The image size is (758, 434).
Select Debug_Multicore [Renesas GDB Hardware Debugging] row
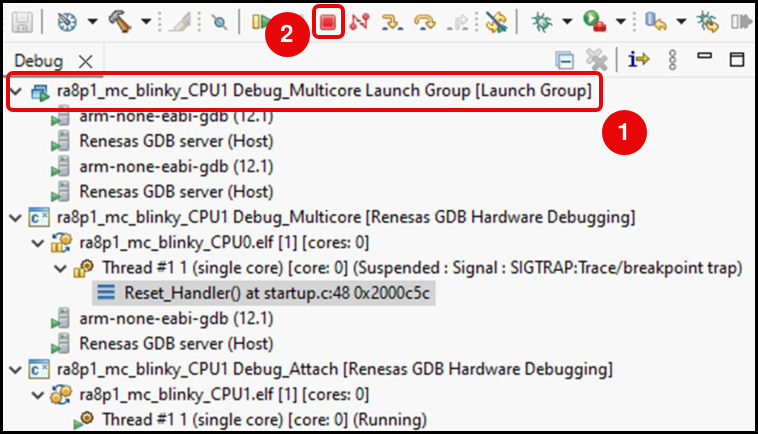pos(346,217)
